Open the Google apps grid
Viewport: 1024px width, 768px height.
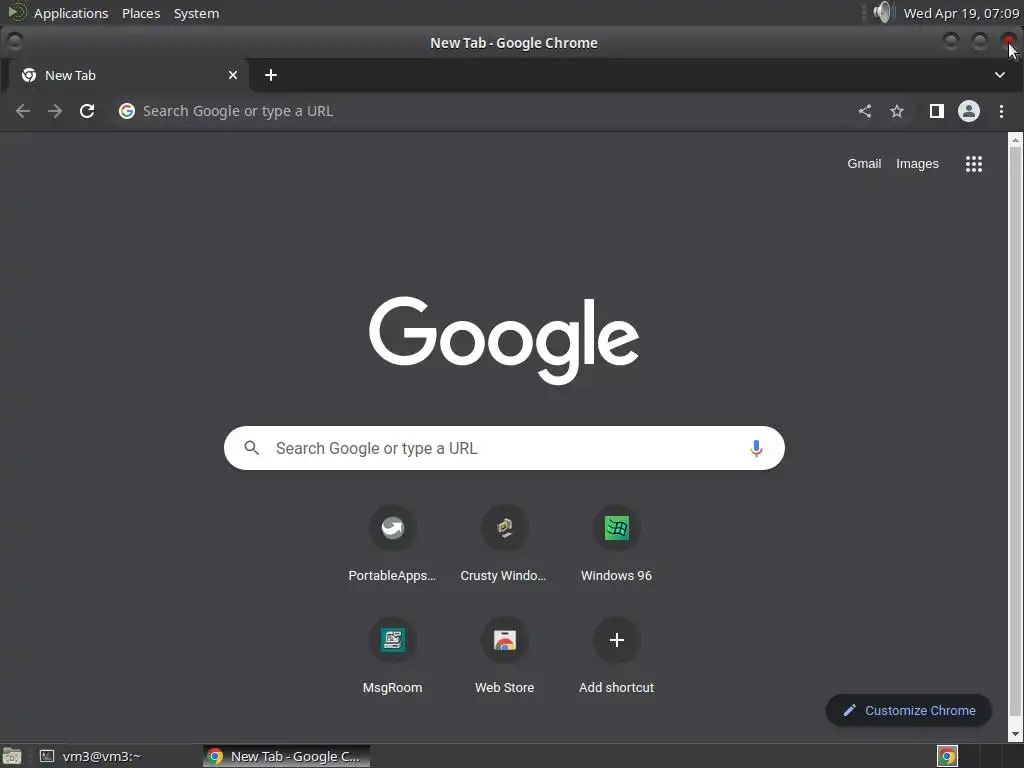point(974,164)
